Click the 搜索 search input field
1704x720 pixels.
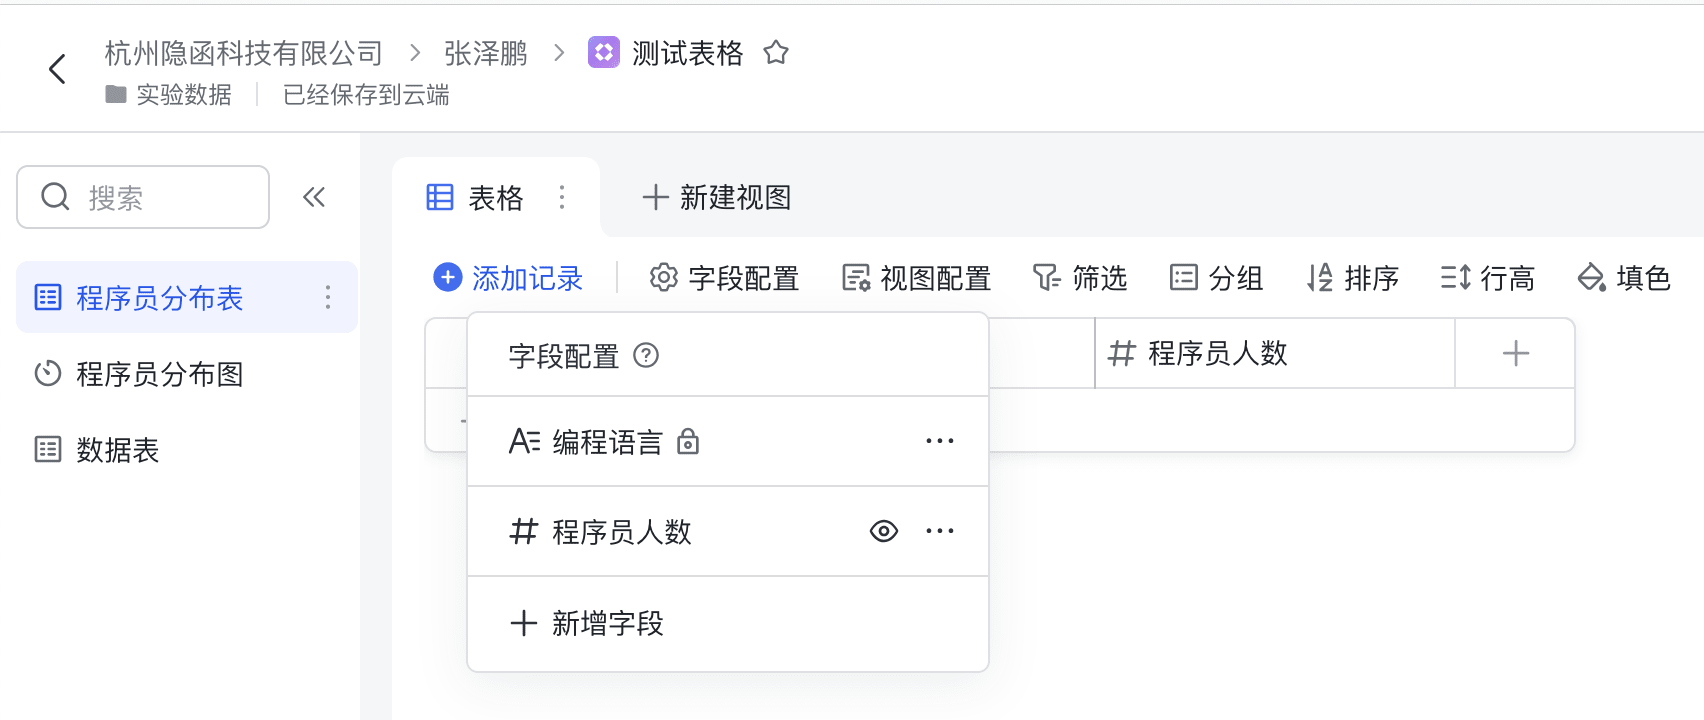tap(143, 197)
